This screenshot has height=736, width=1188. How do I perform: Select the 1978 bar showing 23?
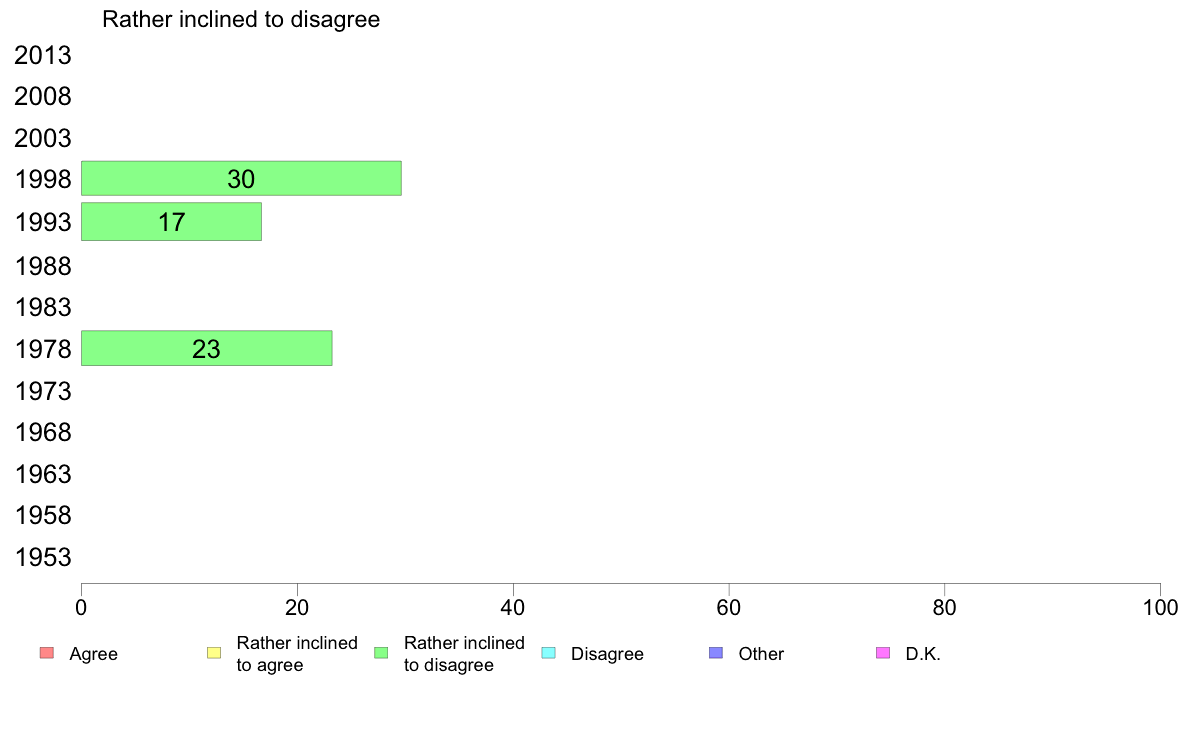click(x=206, y=349)
